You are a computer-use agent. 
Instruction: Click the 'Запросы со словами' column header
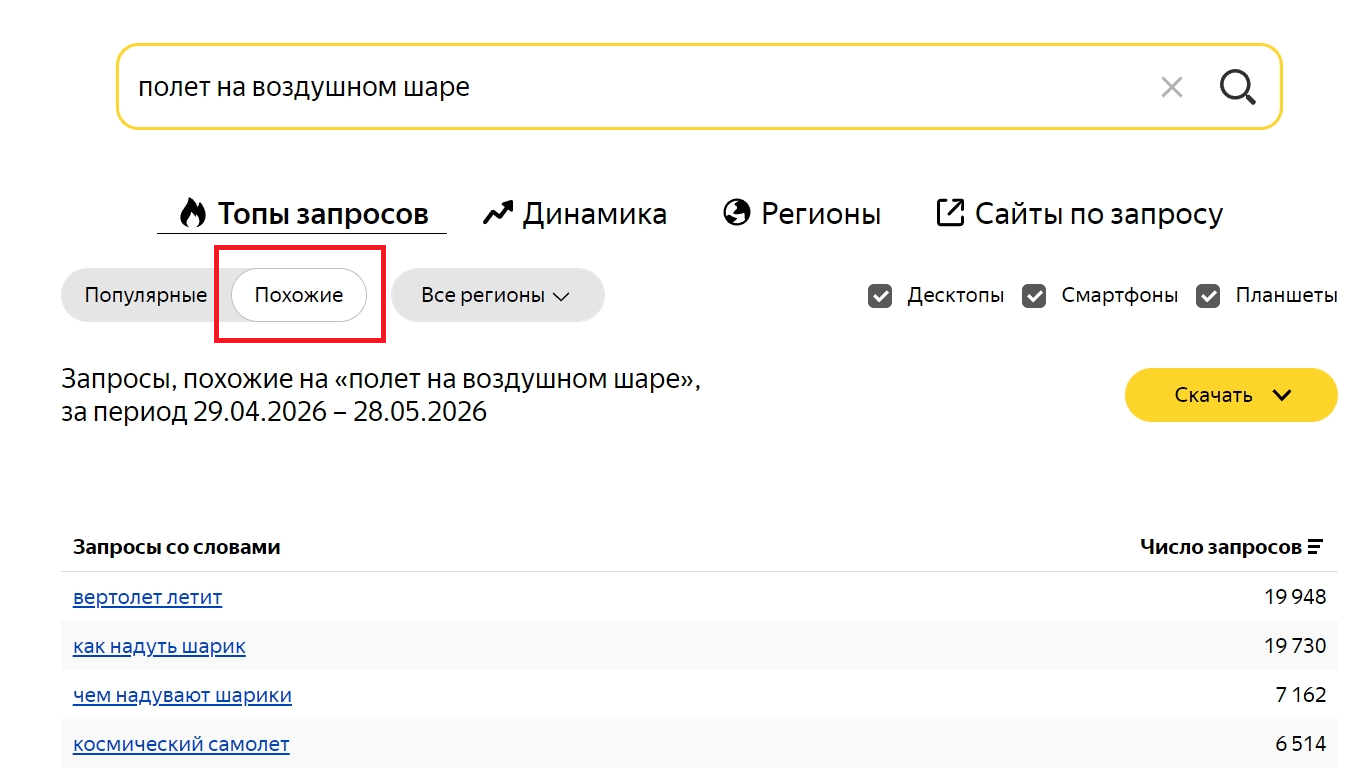[177, 547]
